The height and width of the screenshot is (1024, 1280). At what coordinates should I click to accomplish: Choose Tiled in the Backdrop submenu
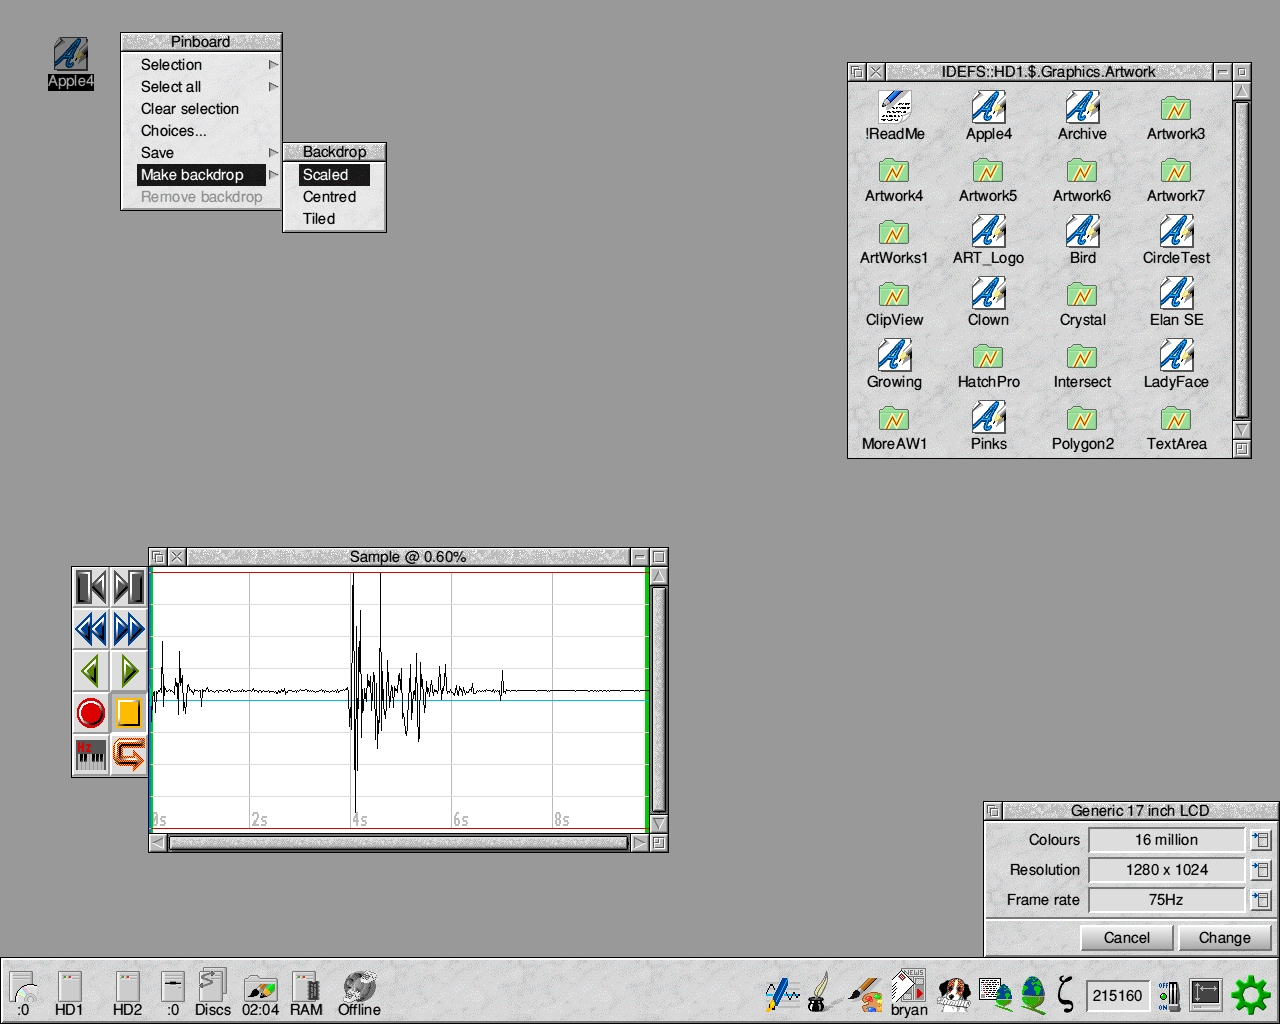320,219
